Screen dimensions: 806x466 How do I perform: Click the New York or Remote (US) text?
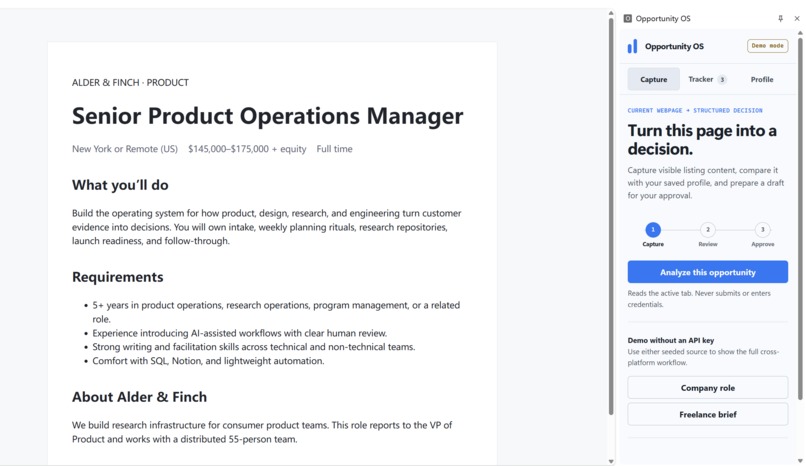(x=124, y=149)
